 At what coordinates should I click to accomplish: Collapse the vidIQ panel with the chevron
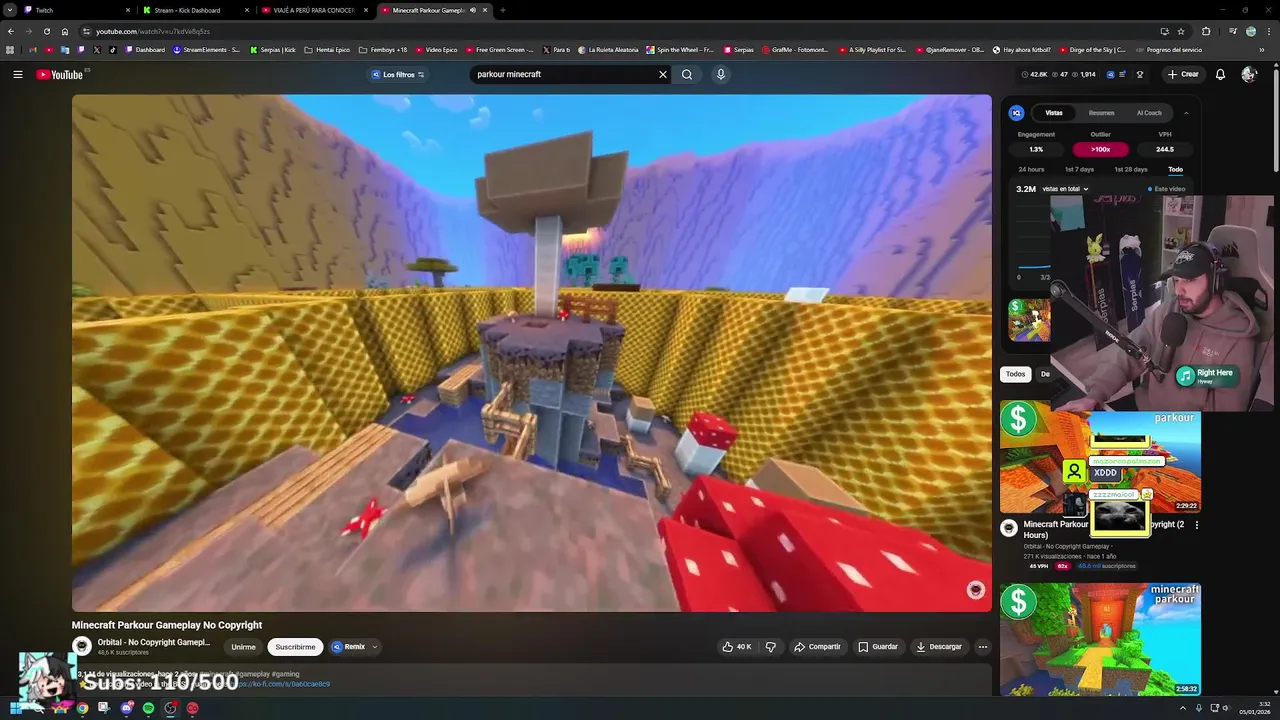tap(1186, 113)
